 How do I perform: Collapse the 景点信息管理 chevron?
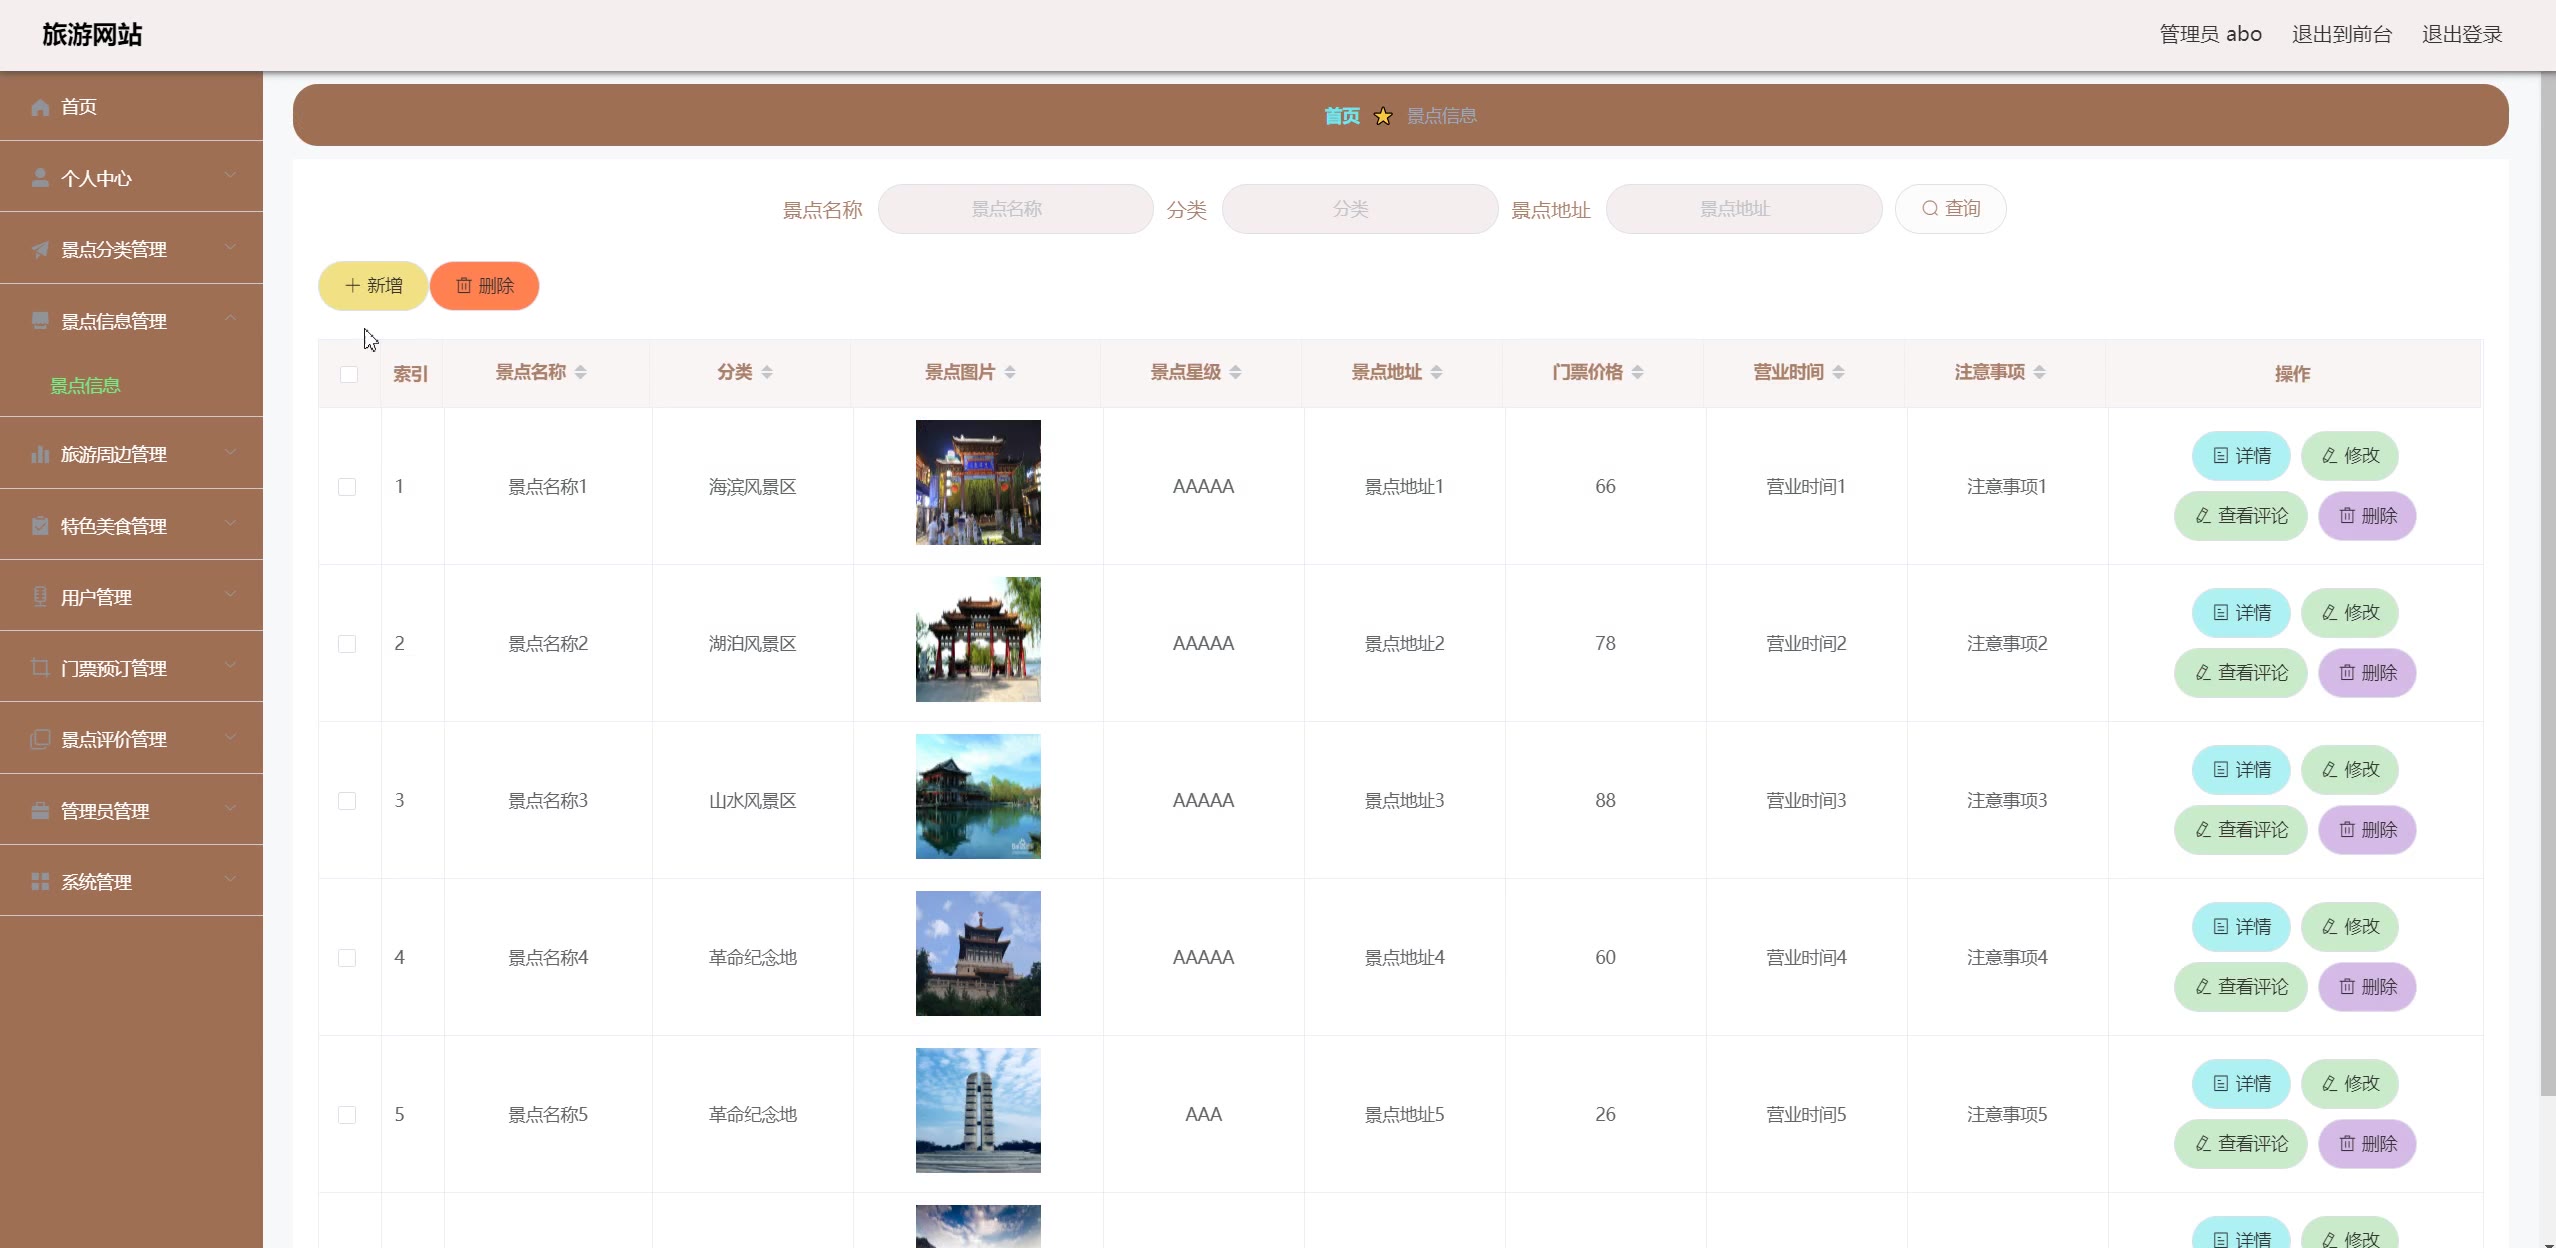coord(231,318)
